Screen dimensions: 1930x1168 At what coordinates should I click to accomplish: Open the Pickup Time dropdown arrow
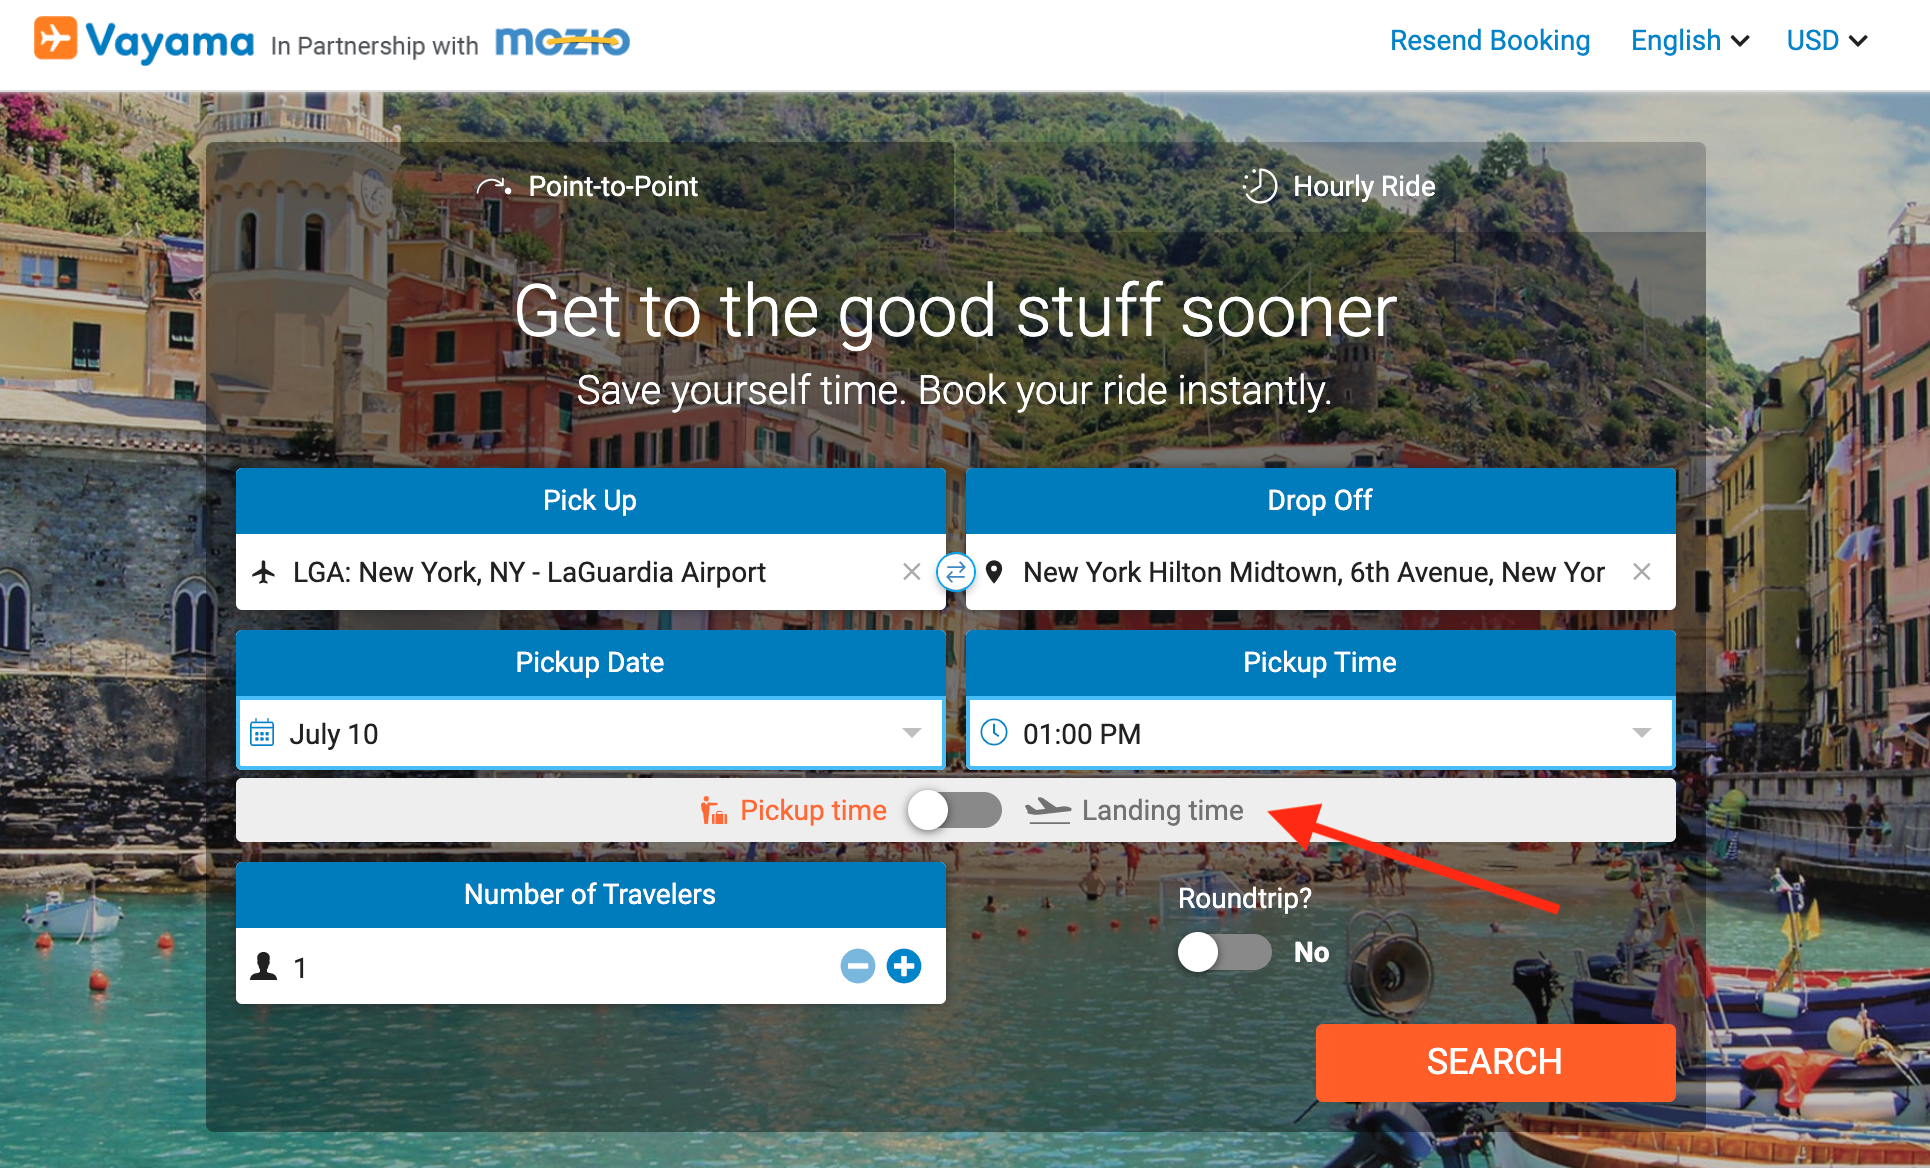1642,733
